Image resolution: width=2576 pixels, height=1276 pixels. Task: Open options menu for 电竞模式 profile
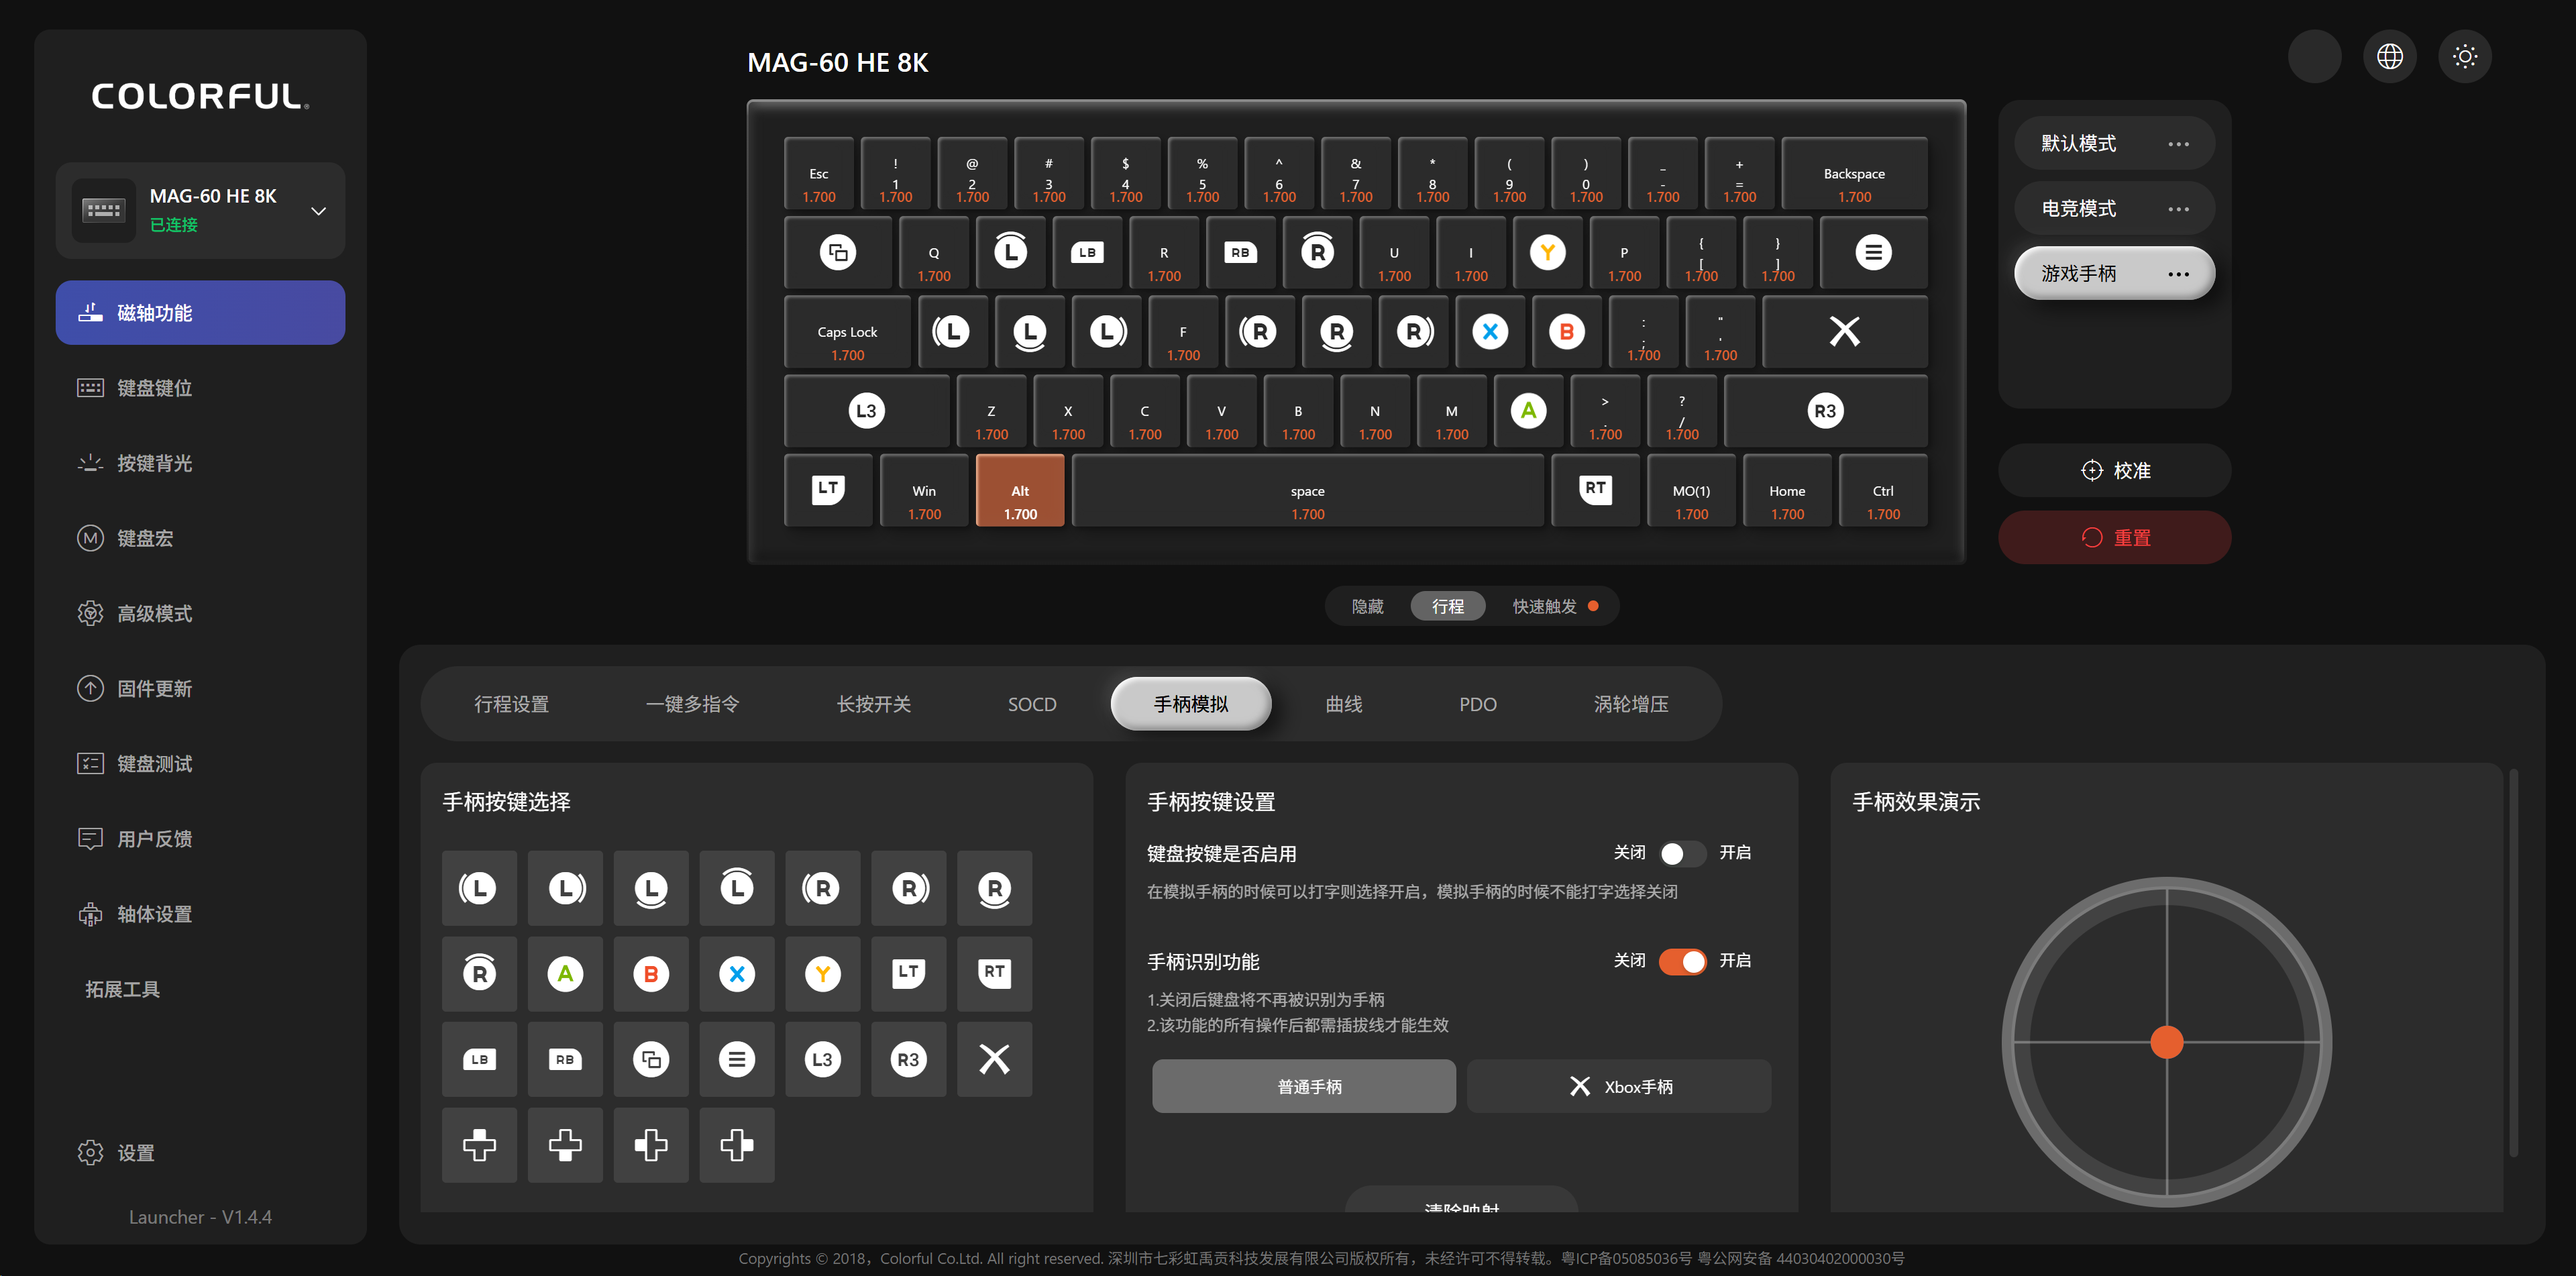[x=2178, y=209]
